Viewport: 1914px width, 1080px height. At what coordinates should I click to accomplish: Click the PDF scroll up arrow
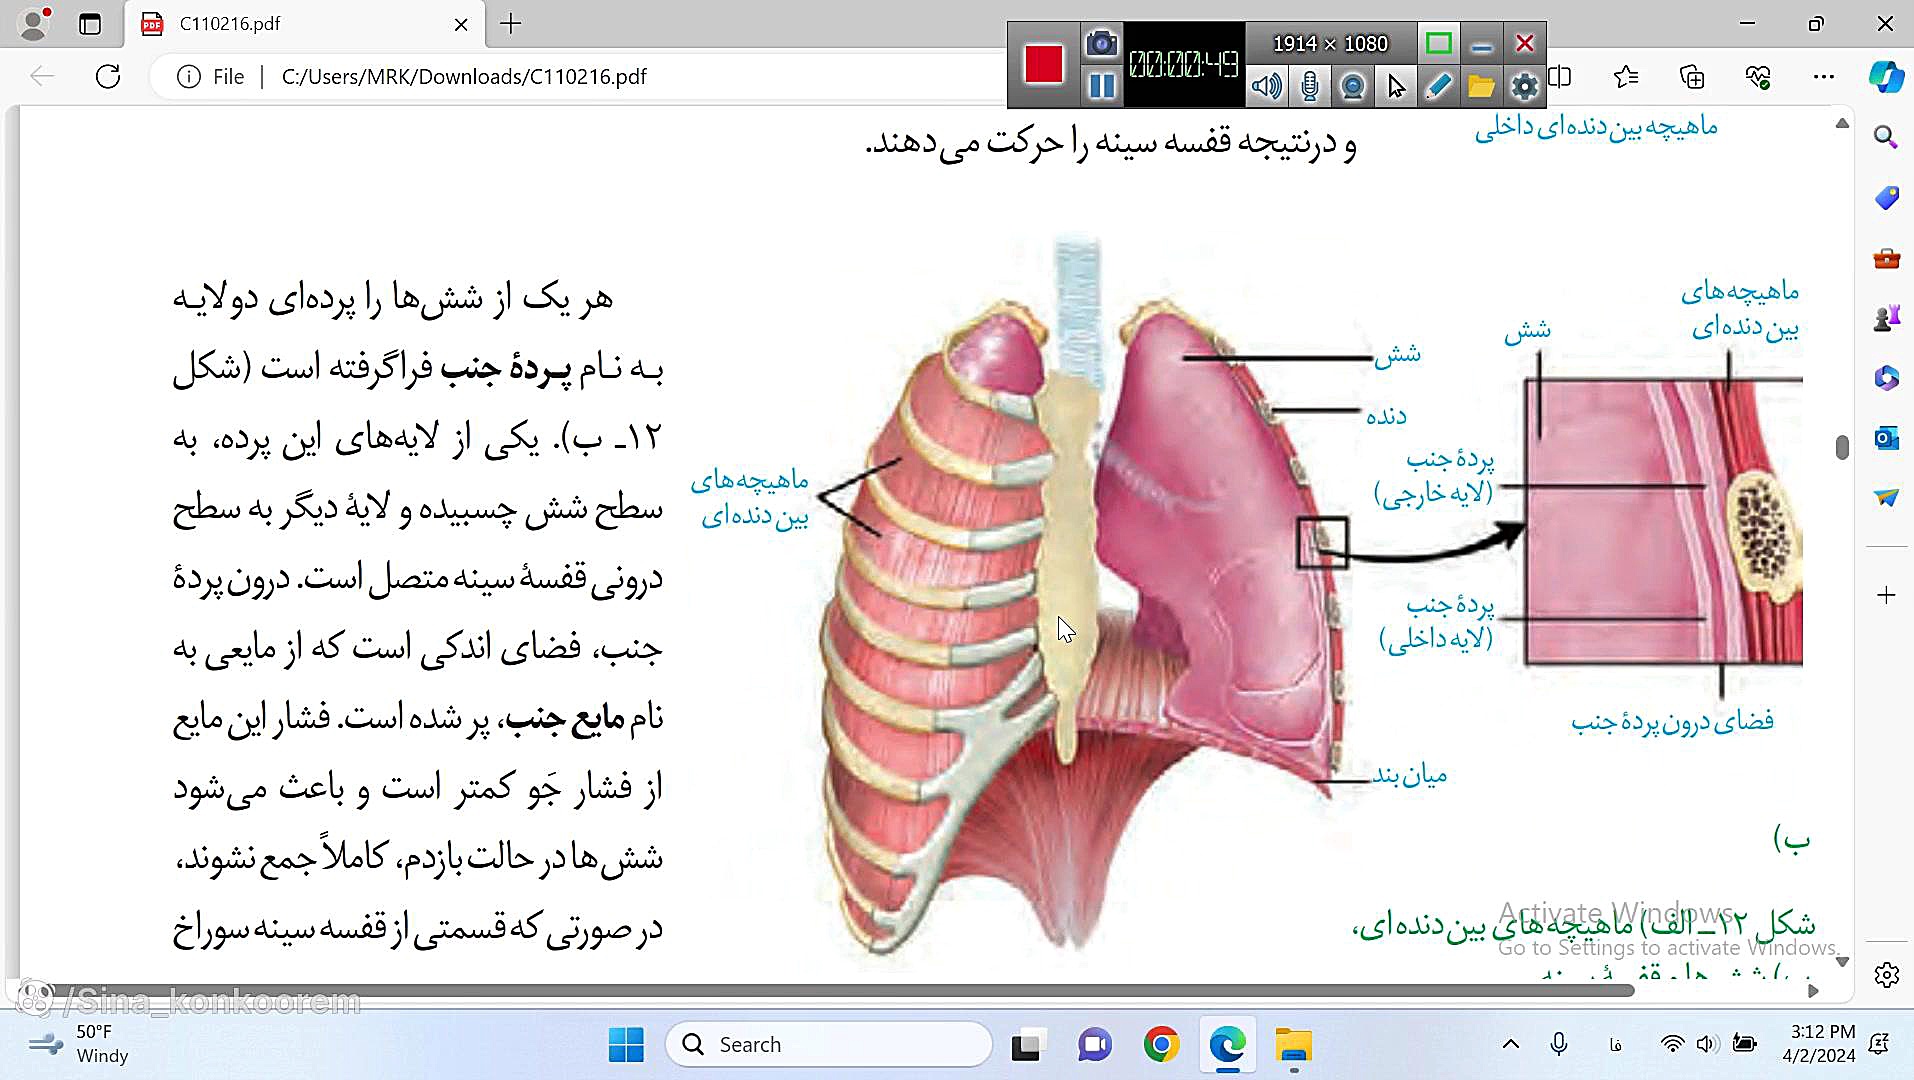click(x=1842, y=123)
